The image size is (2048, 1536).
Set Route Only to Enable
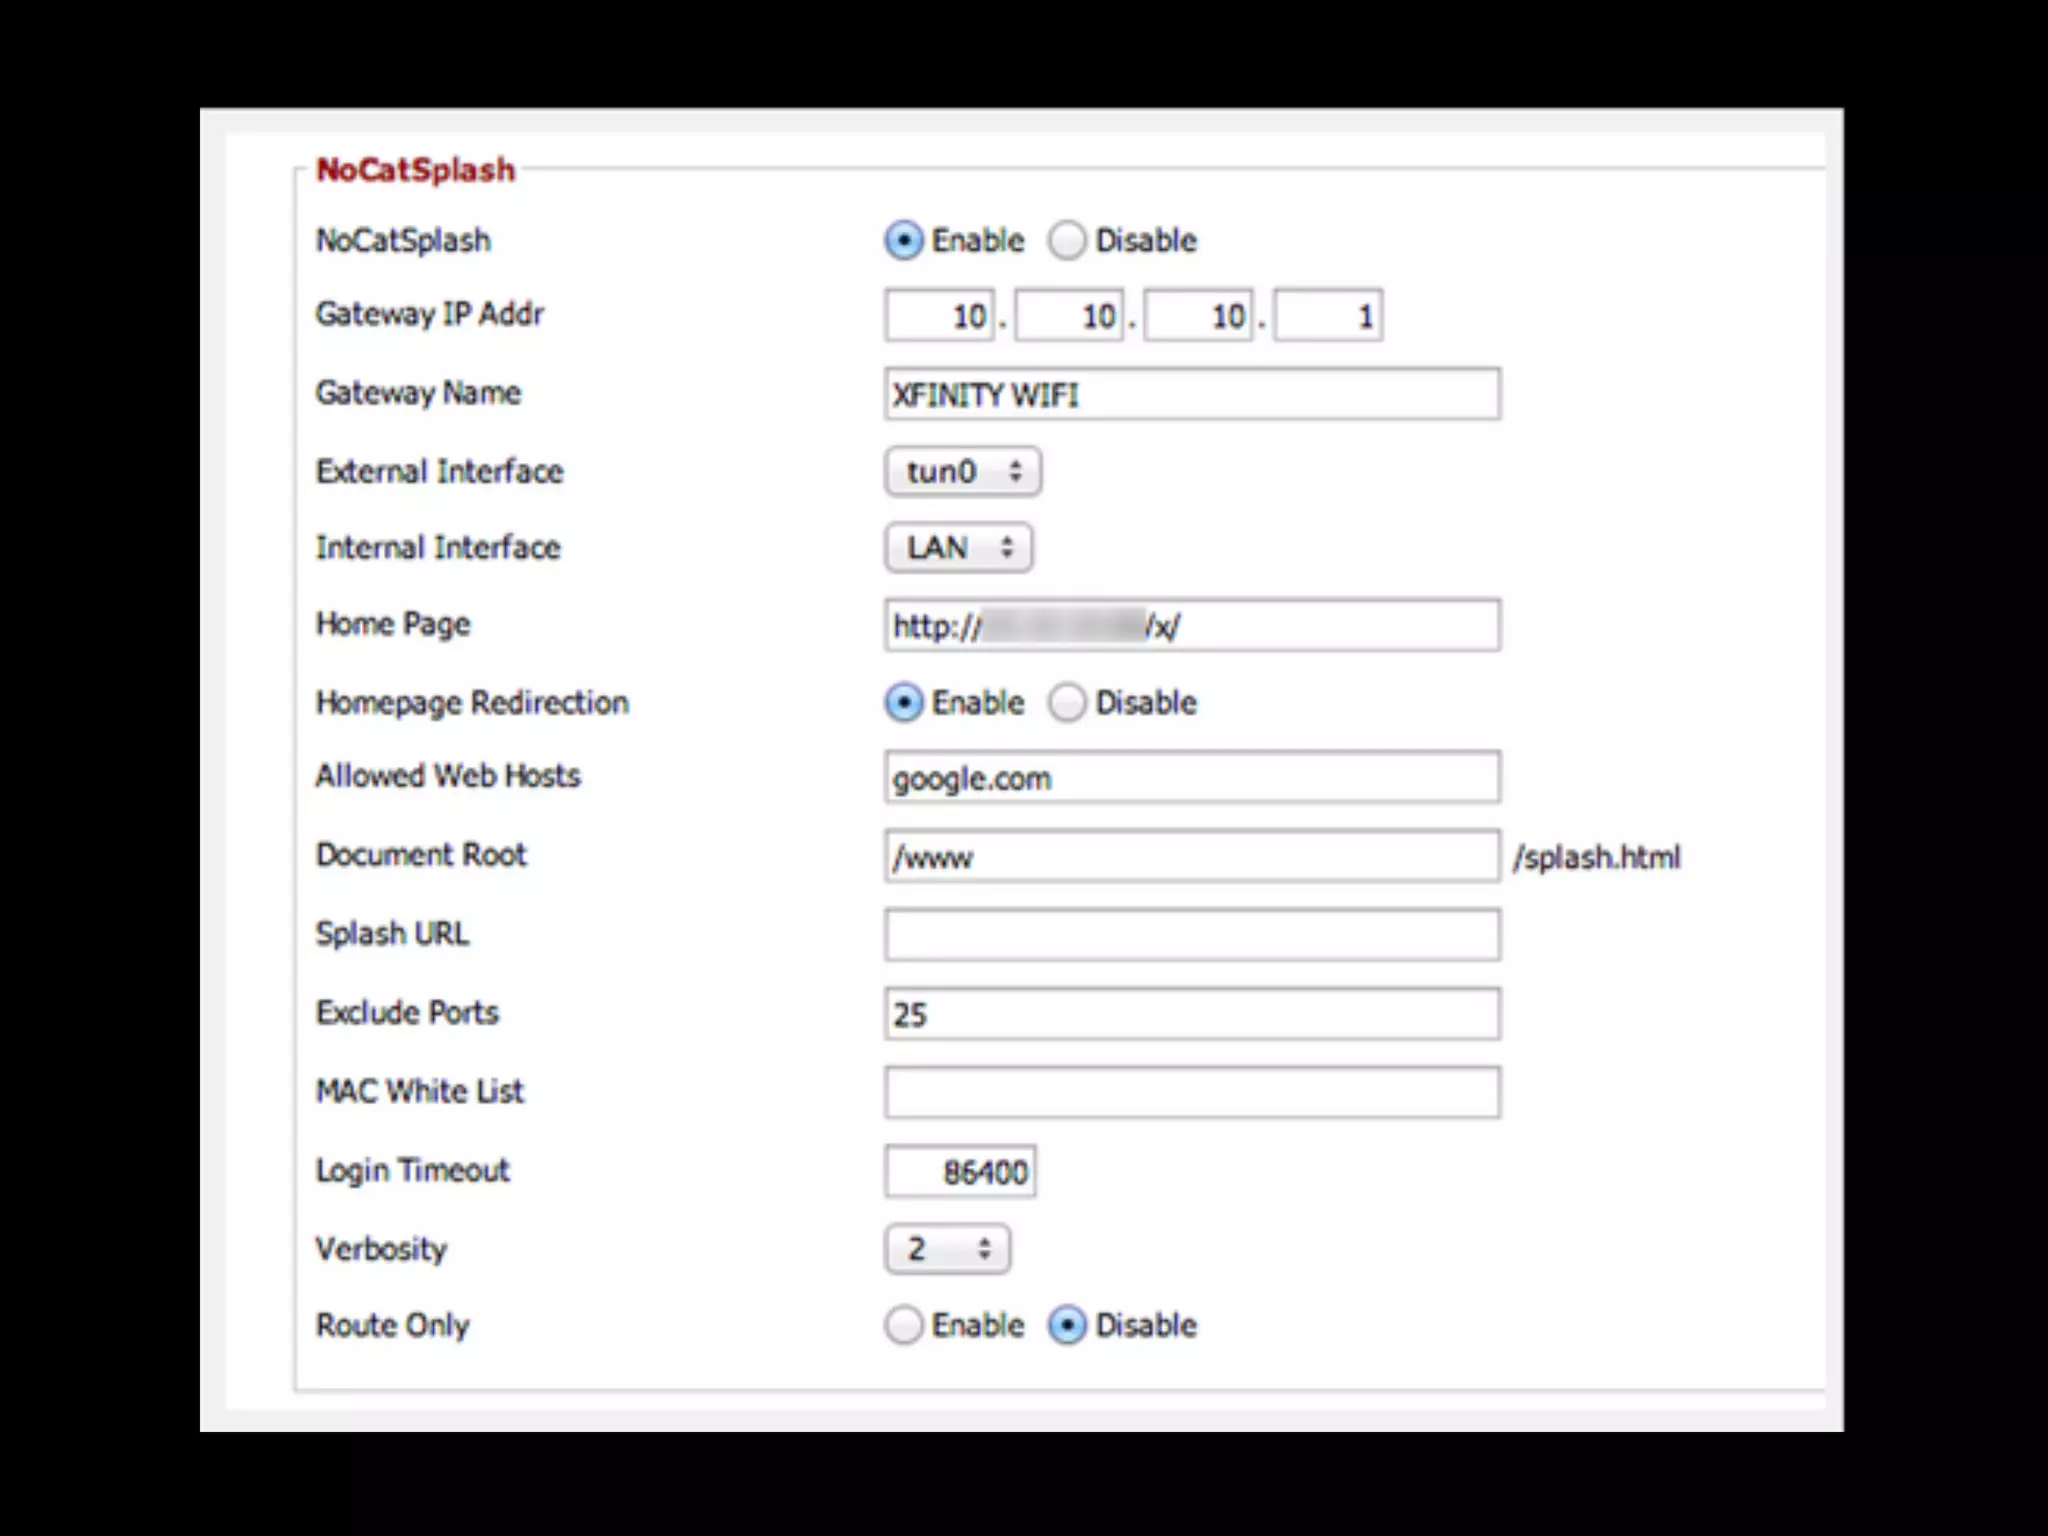903,1326
